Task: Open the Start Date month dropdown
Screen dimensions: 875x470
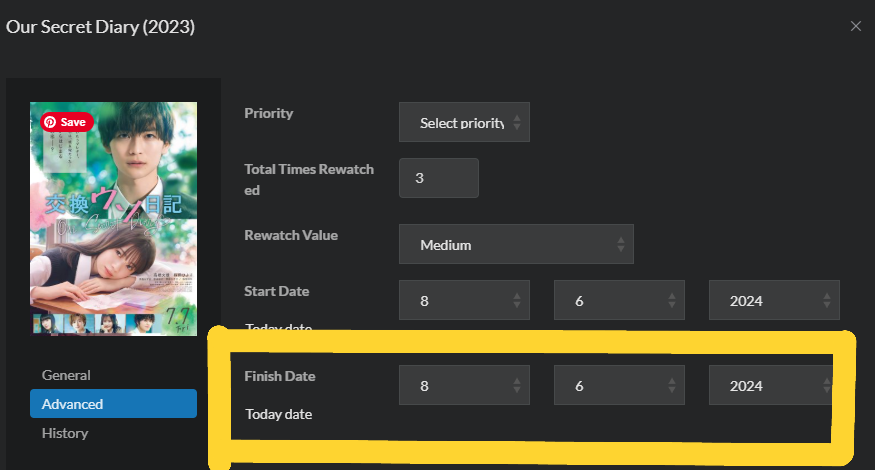Action: tap(464, 300)
